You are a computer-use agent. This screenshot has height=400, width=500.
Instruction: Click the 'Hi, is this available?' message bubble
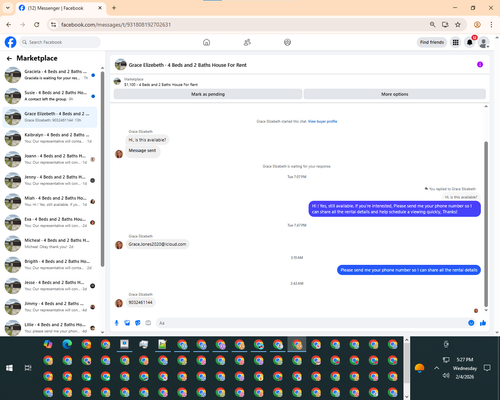[147, 140]
